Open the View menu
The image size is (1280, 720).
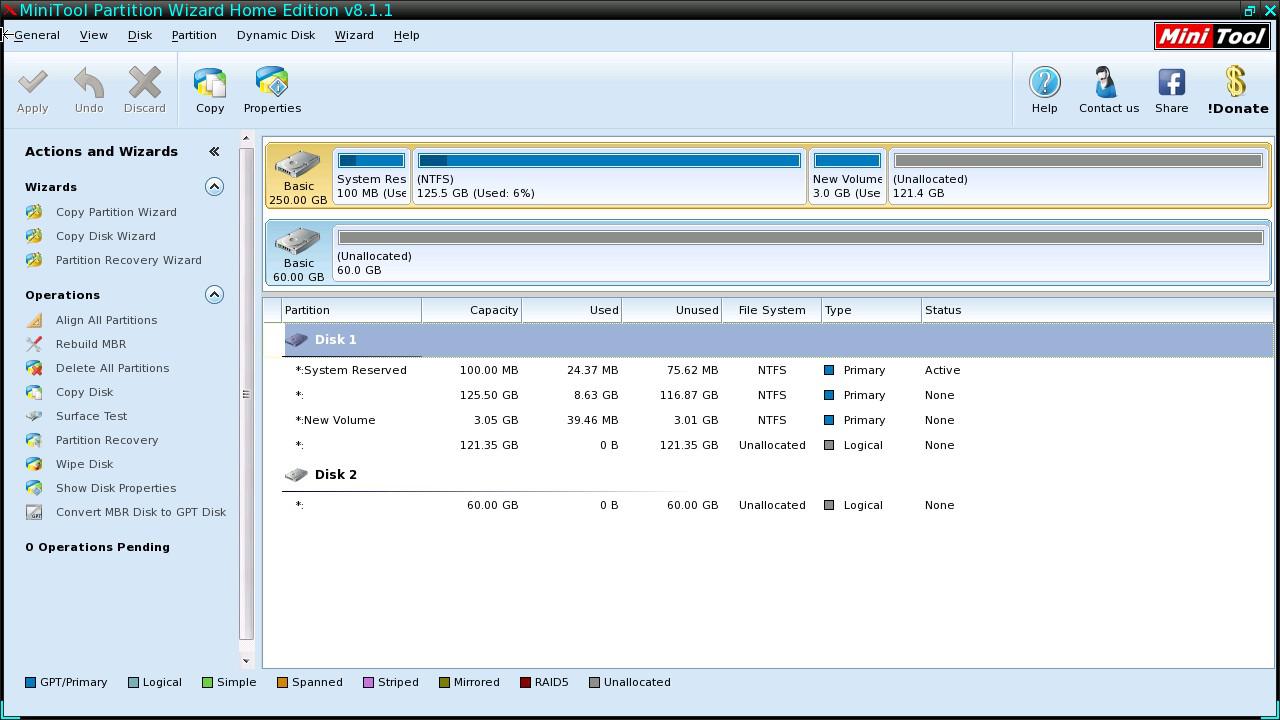pos(93,35)
